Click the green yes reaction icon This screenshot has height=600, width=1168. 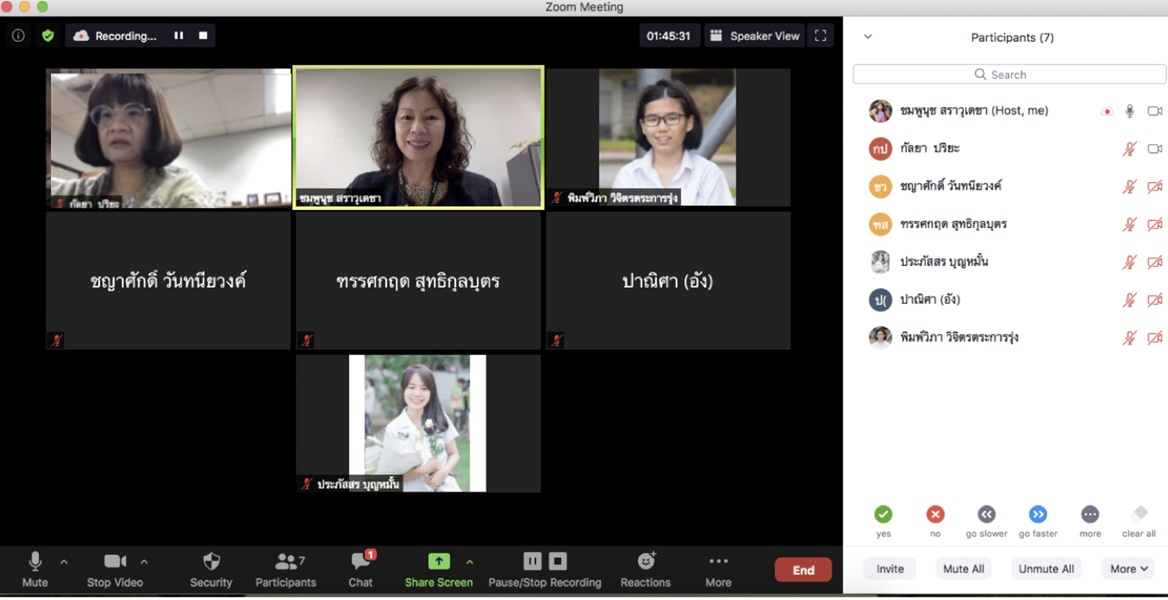(883, 514)
